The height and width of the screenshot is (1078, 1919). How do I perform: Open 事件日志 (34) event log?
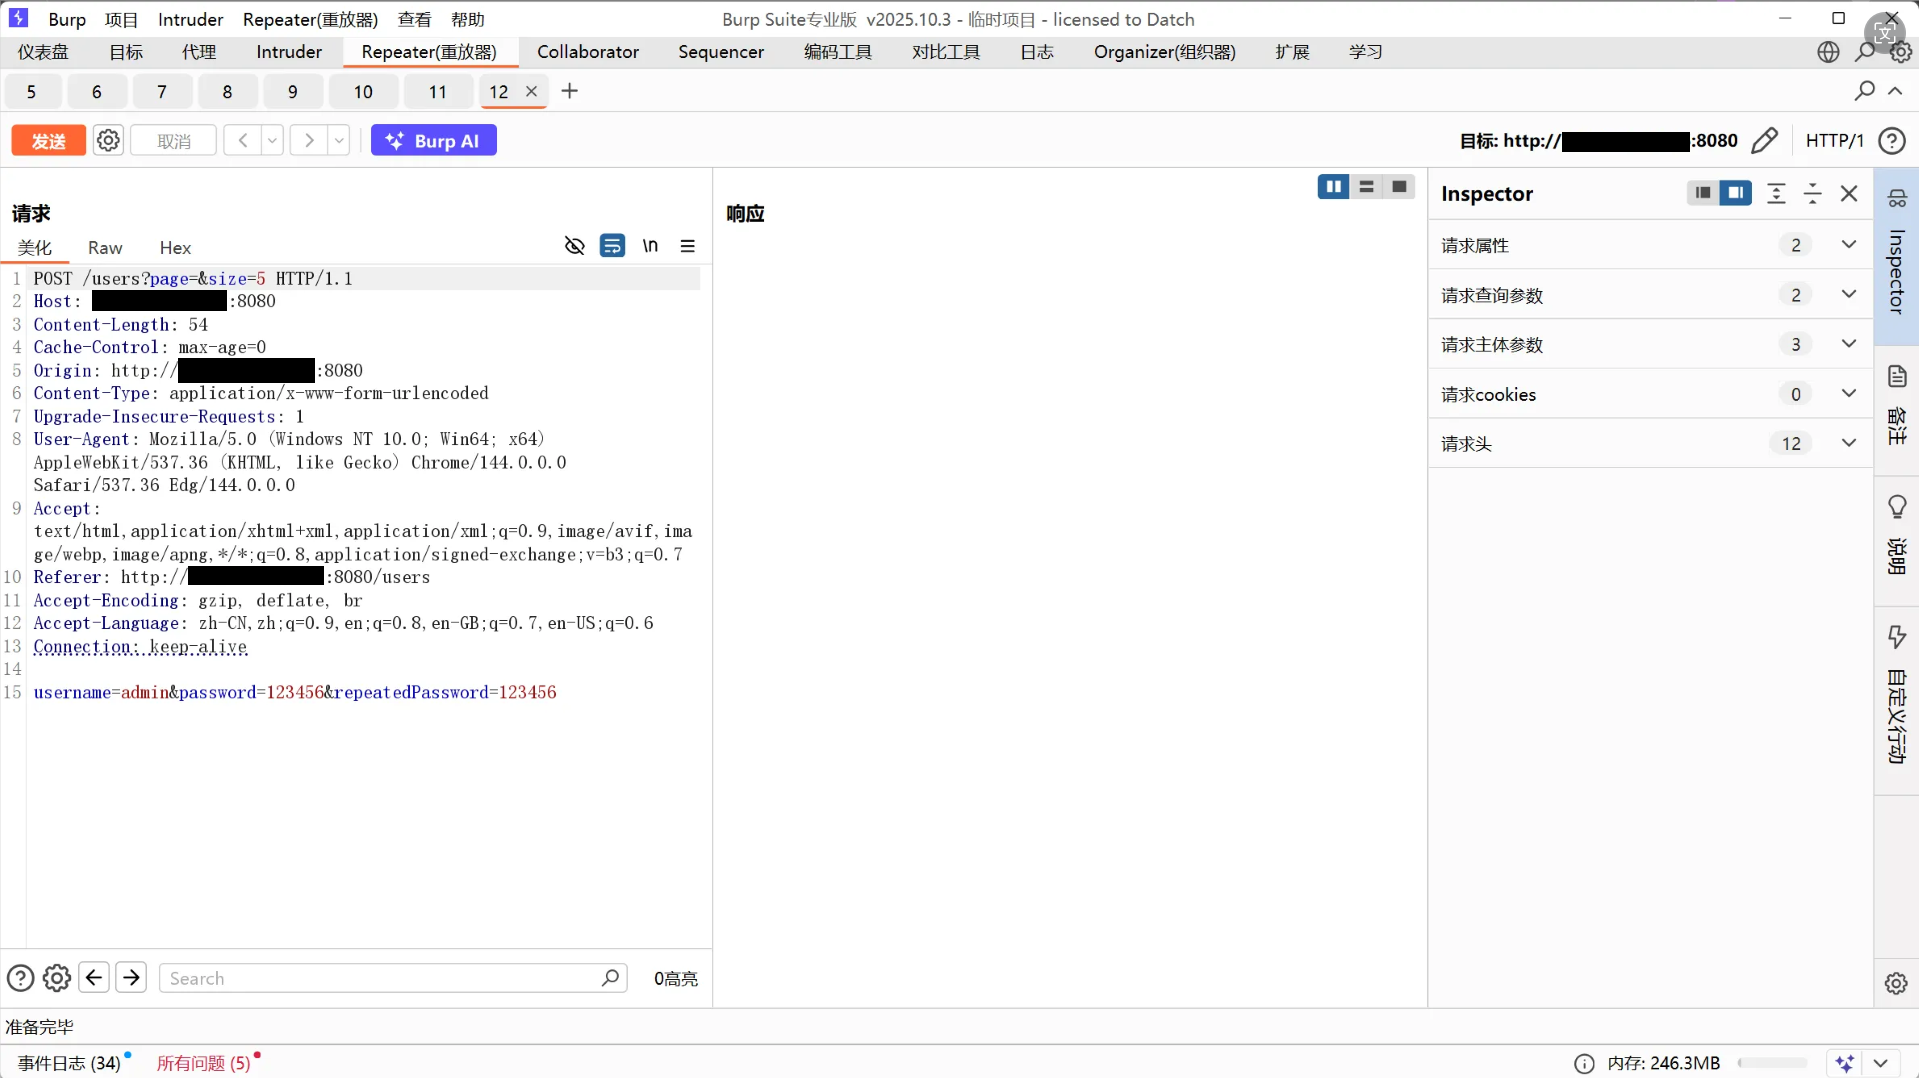click(70, 1063)
